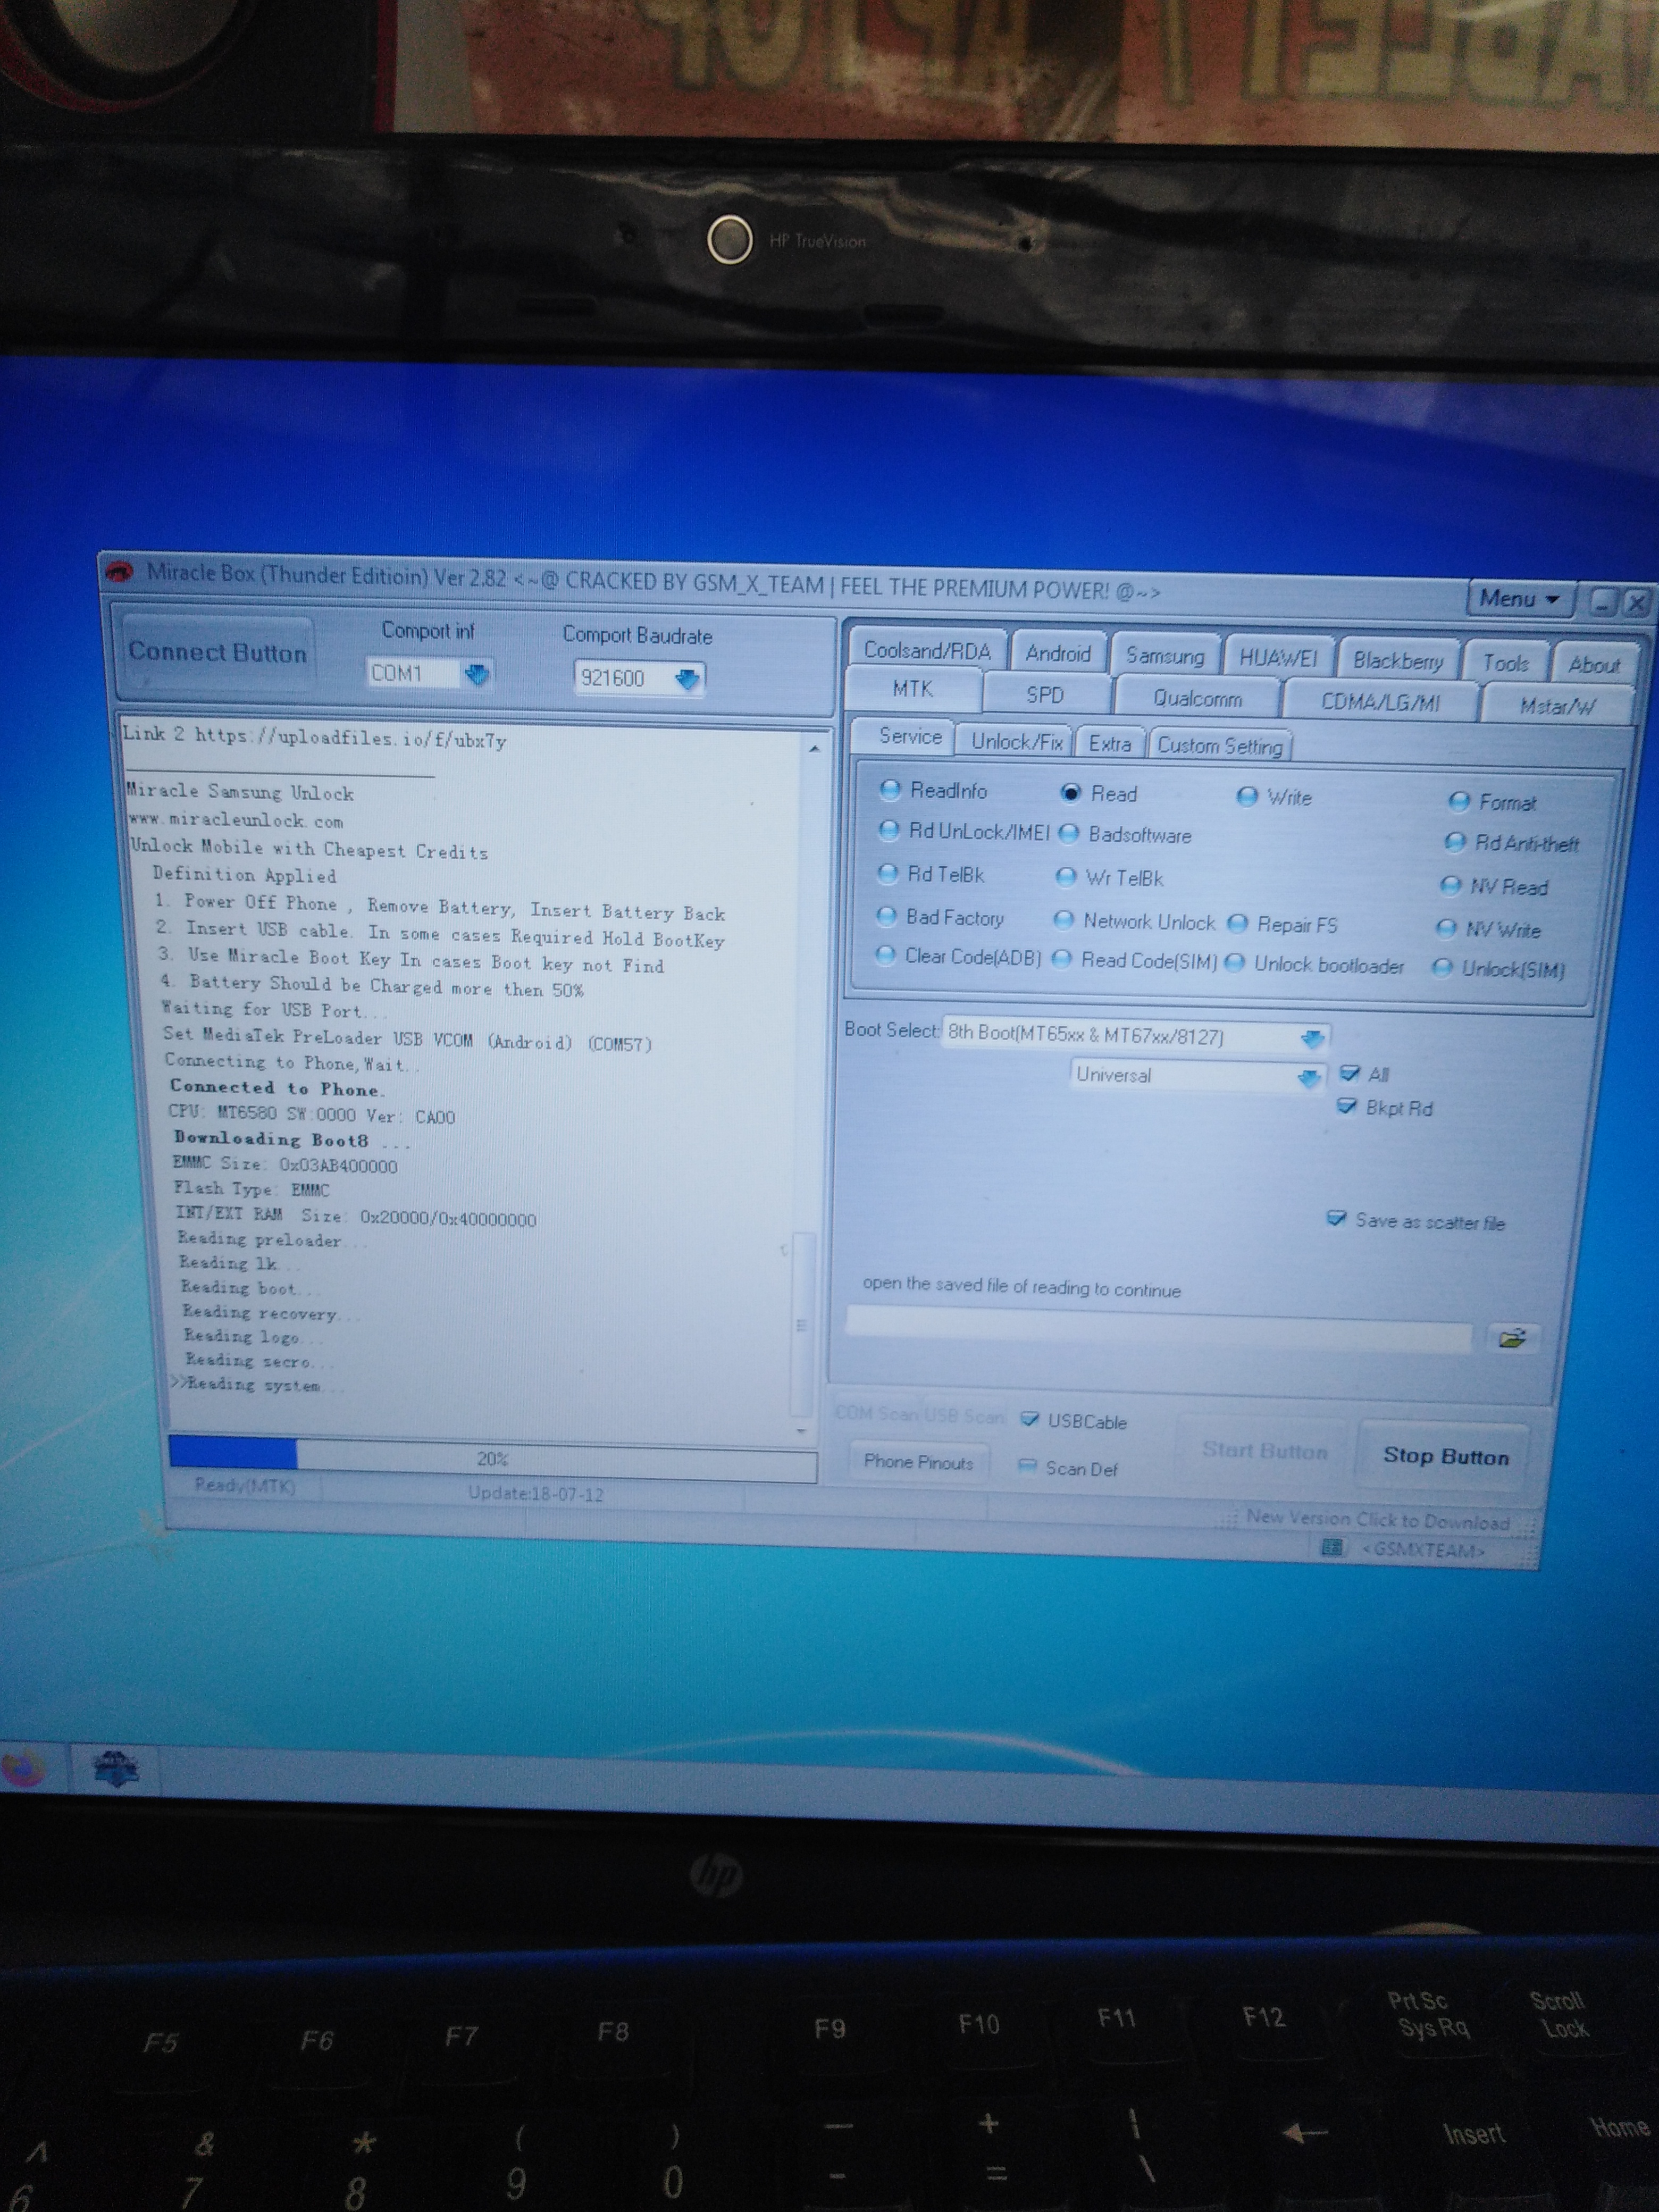Screen dimensions: 1659x2212
Task: Click the Phone Pinouts button
Action: pyautogui.click(x=918, y=1462)
